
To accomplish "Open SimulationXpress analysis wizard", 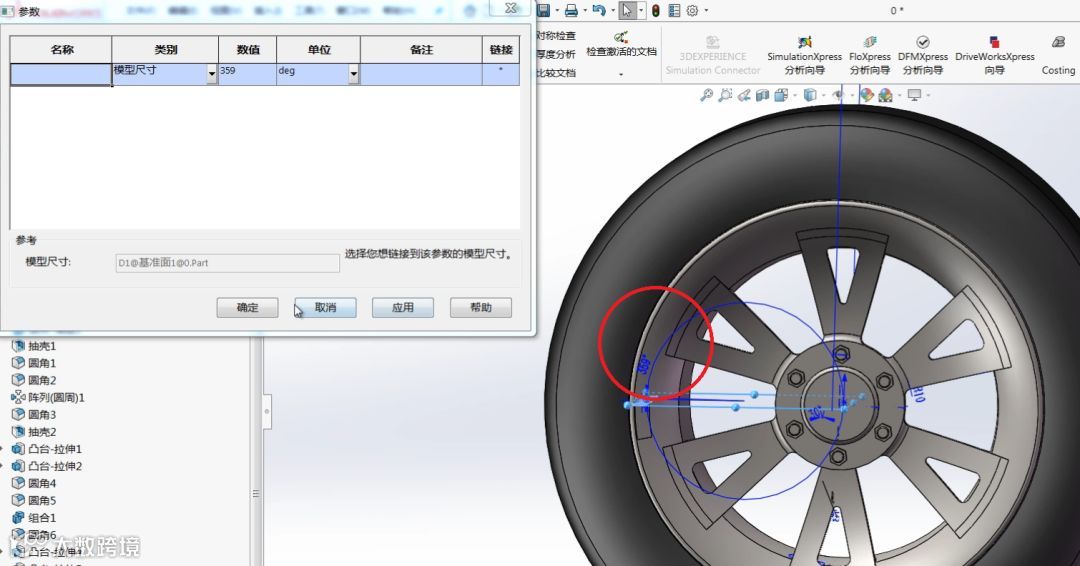I will tap(804, 55).
